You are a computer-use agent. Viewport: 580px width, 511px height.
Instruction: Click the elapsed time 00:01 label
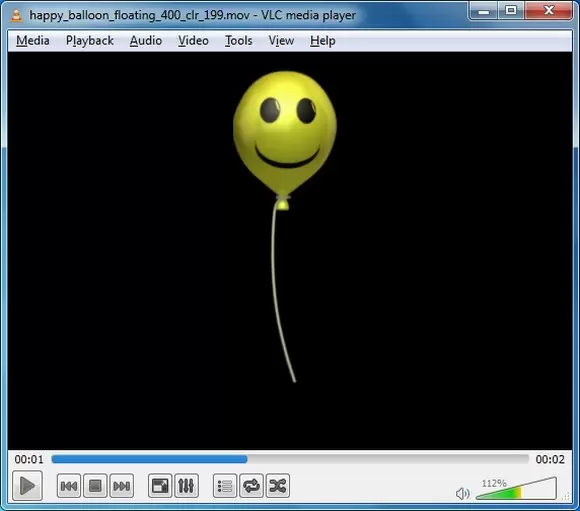[29, 459]
